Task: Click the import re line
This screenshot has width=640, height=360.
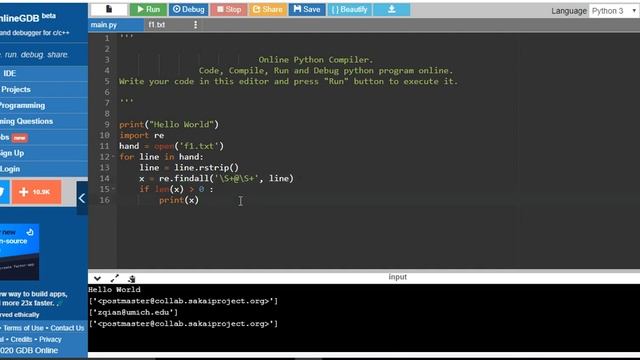Action: [x=142, y=136]
